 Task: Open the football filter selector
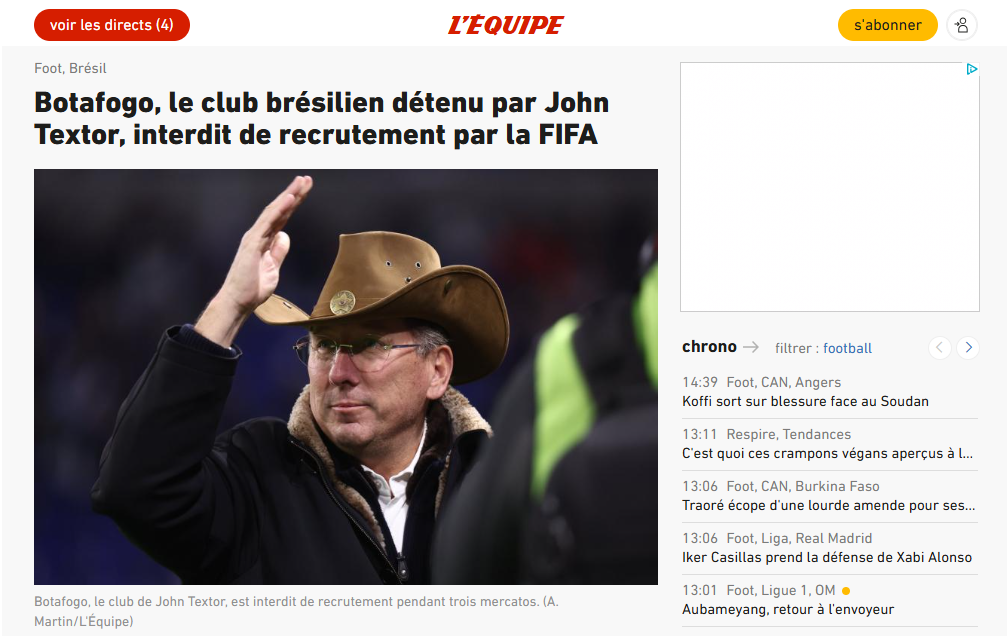point(847,348)
